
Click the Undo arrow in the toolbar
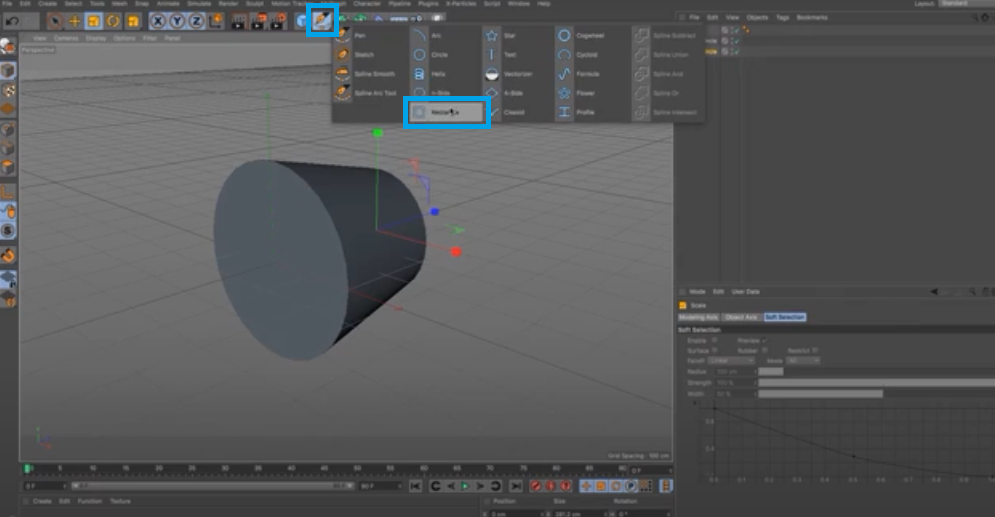click(12, 21)
